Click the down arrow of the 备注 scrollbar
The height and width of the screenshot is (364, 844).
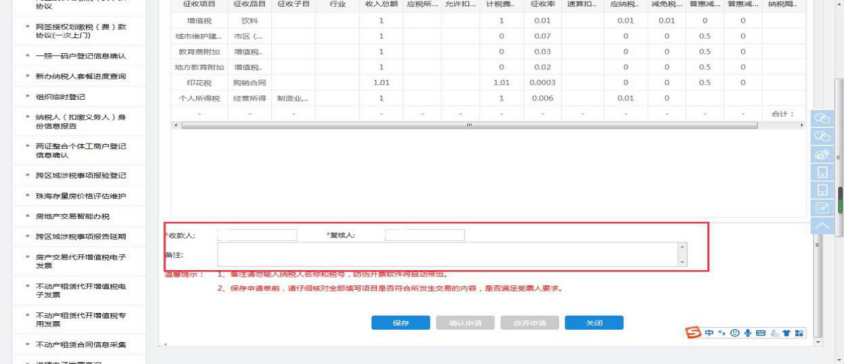click(683, 262)
